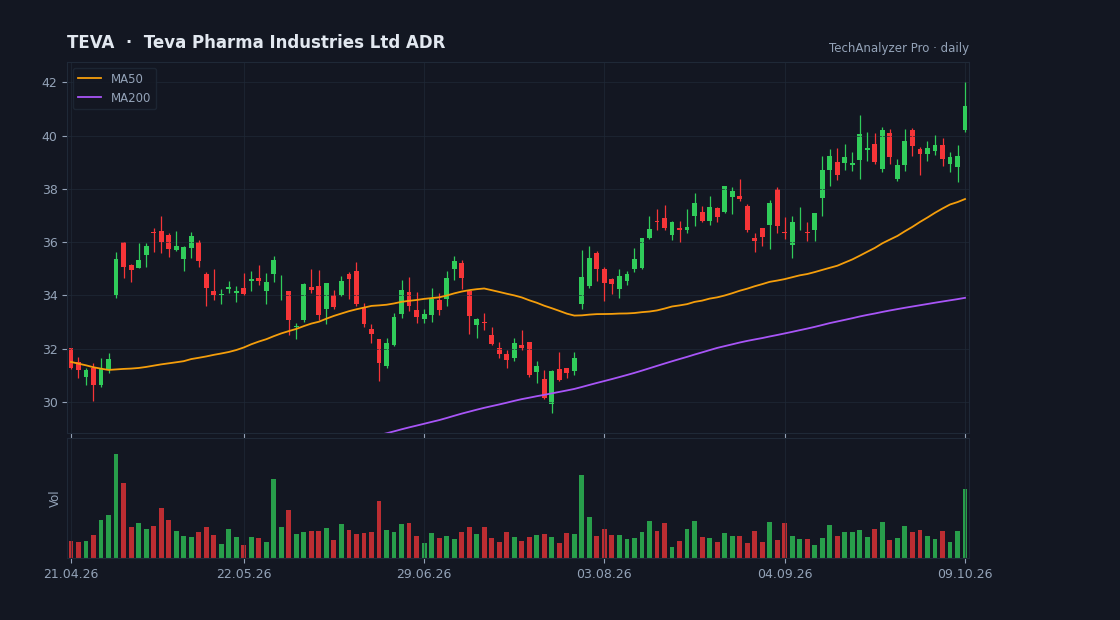Click the 42 price axis label

(49, 83)
